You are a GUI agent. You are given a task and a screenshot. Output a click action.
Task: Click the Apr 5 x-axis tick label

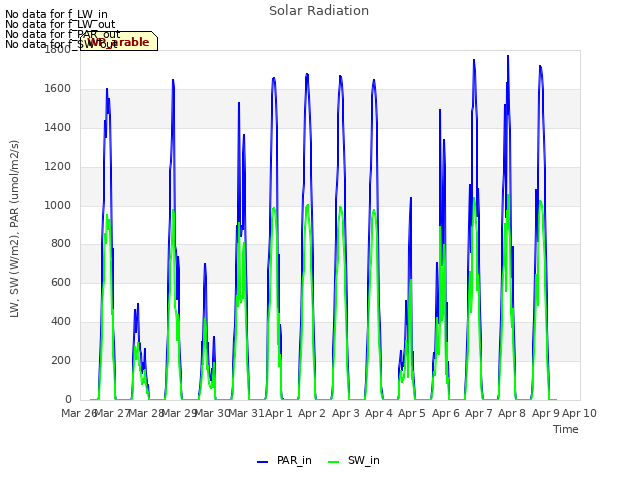(412, 413)
